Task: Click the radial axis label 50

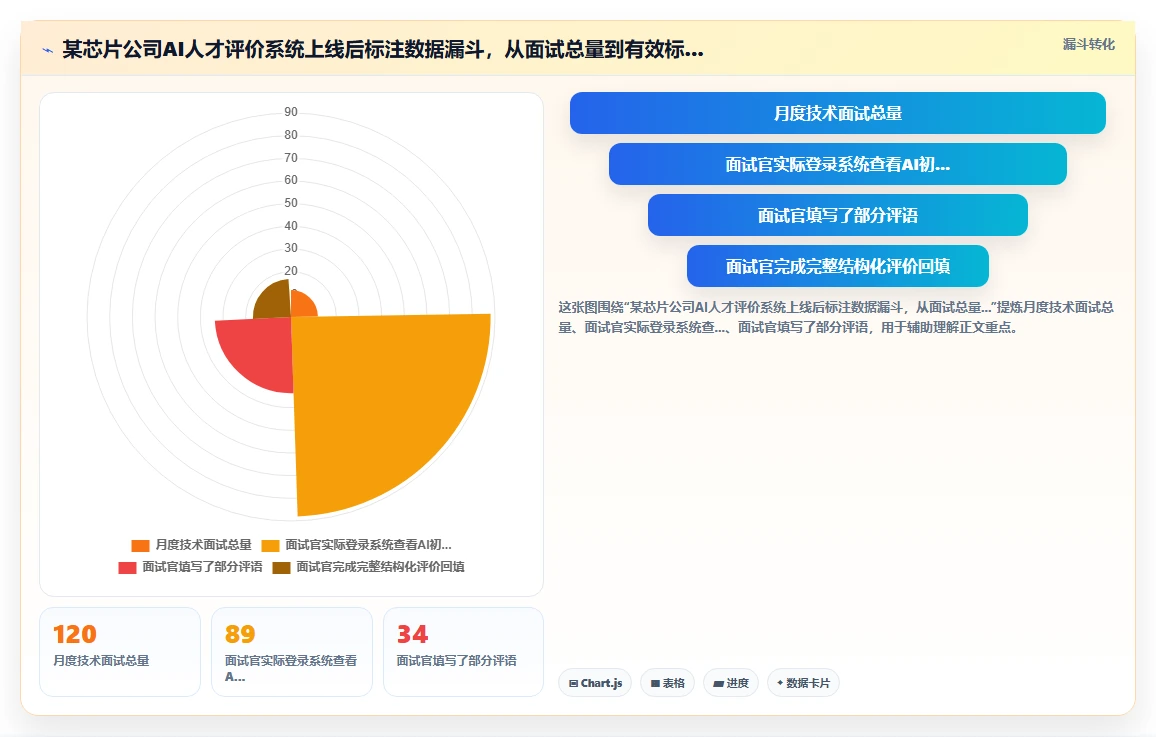Action: [x=291, y=203]
